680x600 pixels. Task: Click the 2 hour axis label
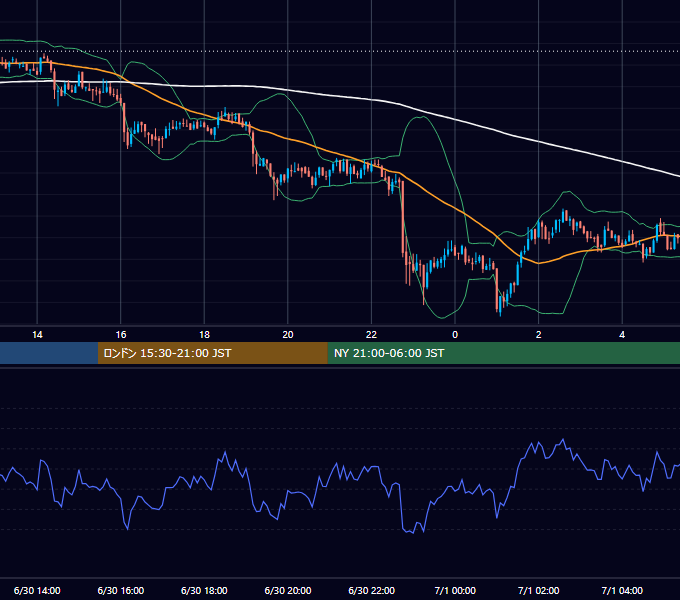point(539,335)
